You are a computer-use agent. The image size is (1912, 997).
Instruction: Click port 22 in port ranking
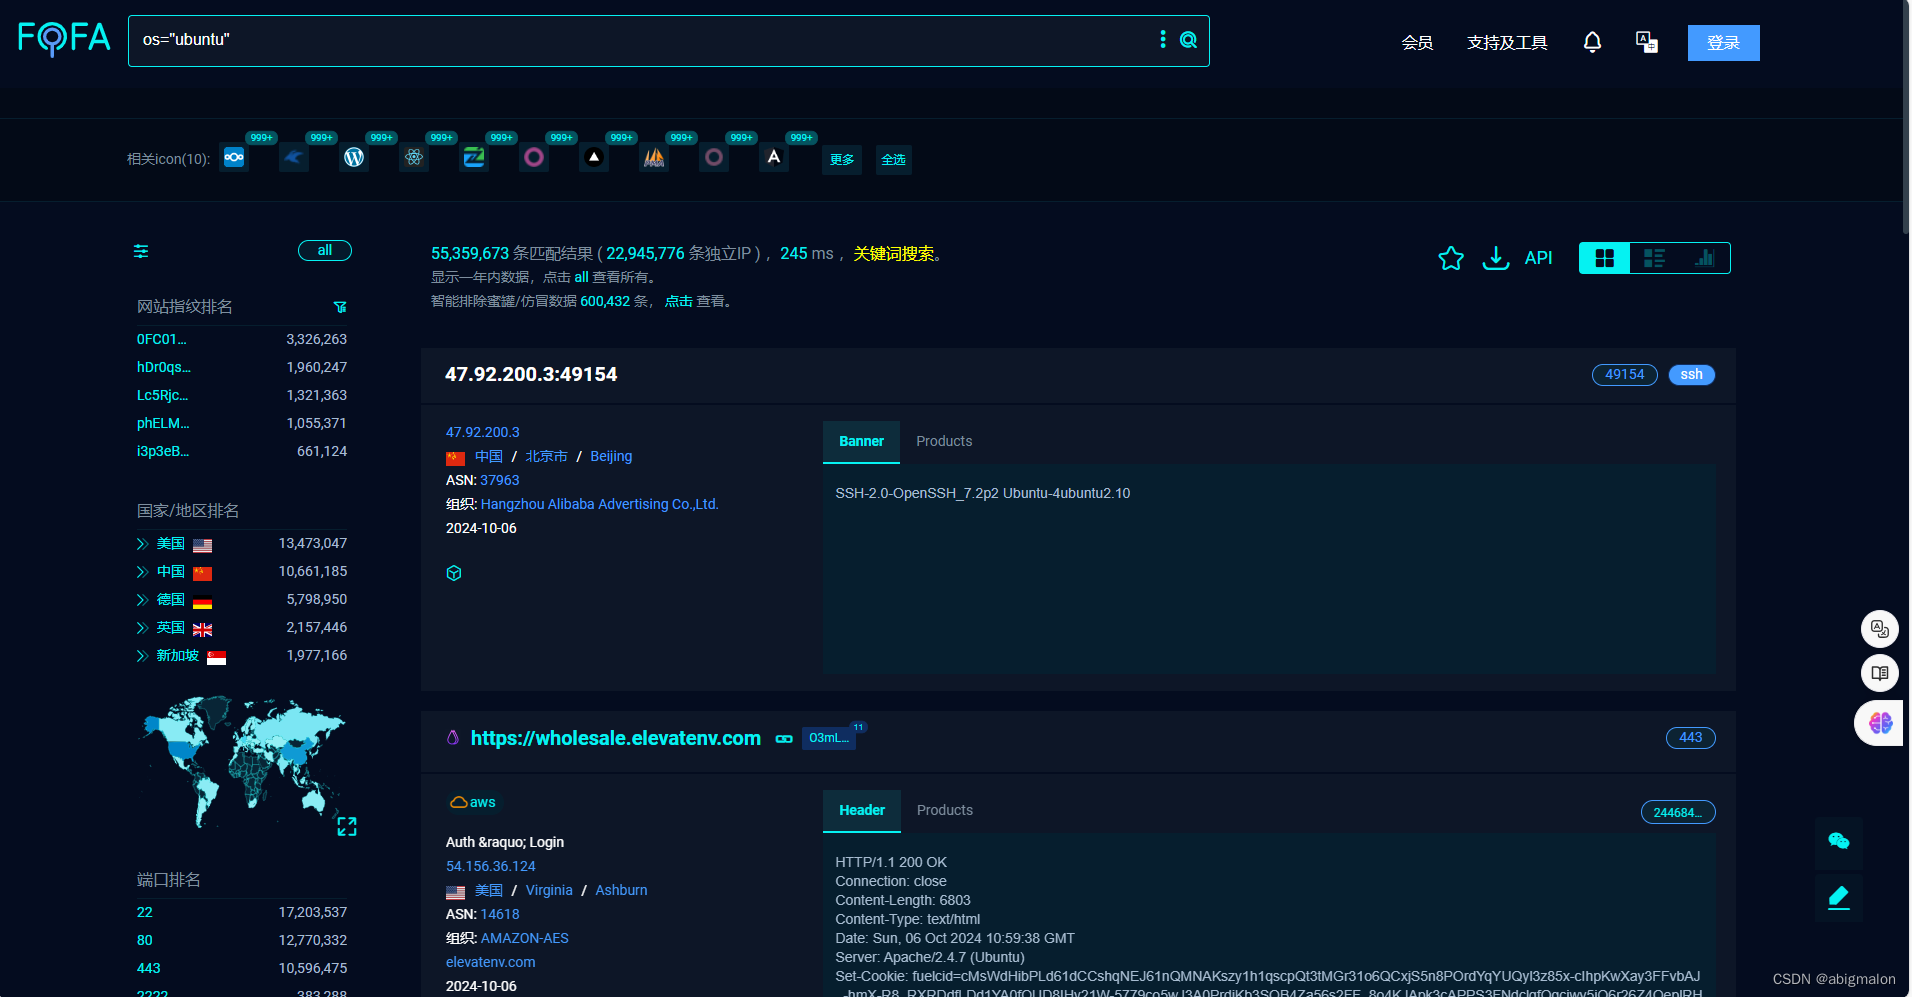pyautogui.click(x=145, y=912)
